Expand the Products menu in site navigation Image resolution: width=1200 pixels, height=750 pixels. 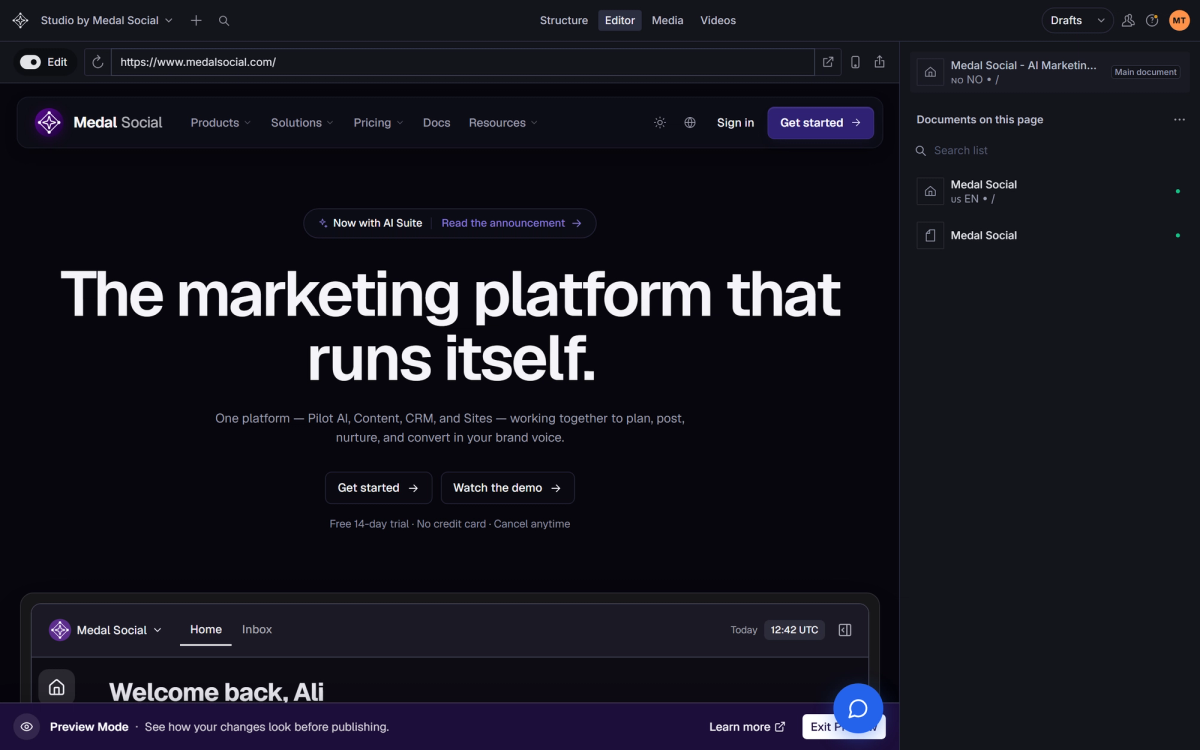coord(221,123)
